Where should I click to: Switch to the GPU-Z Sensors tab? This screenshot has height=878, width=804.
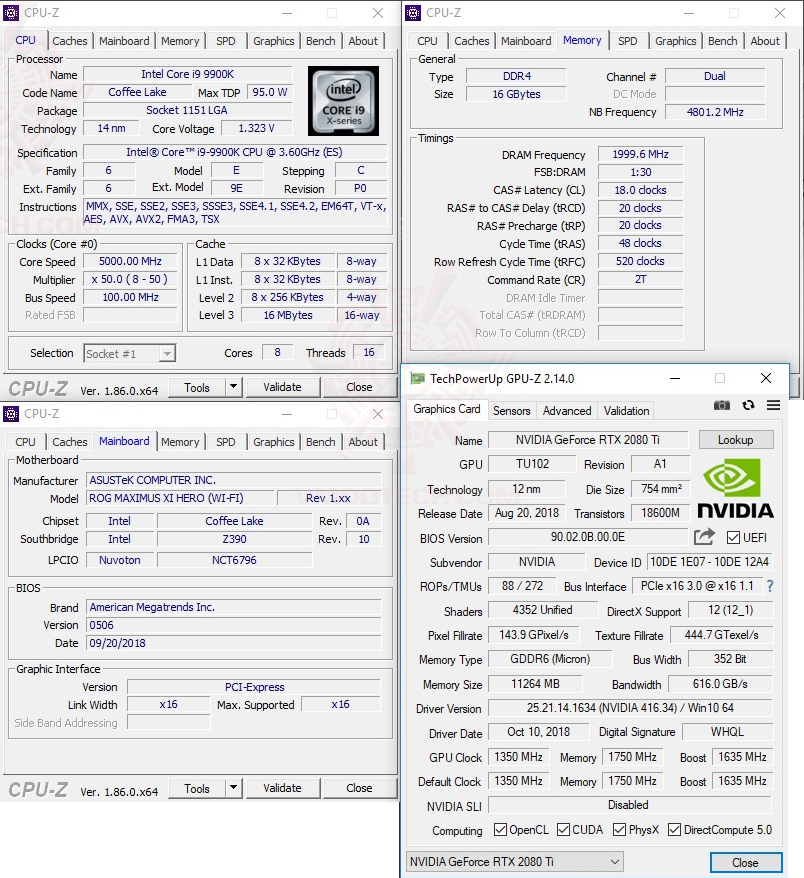tap(511, 410)
